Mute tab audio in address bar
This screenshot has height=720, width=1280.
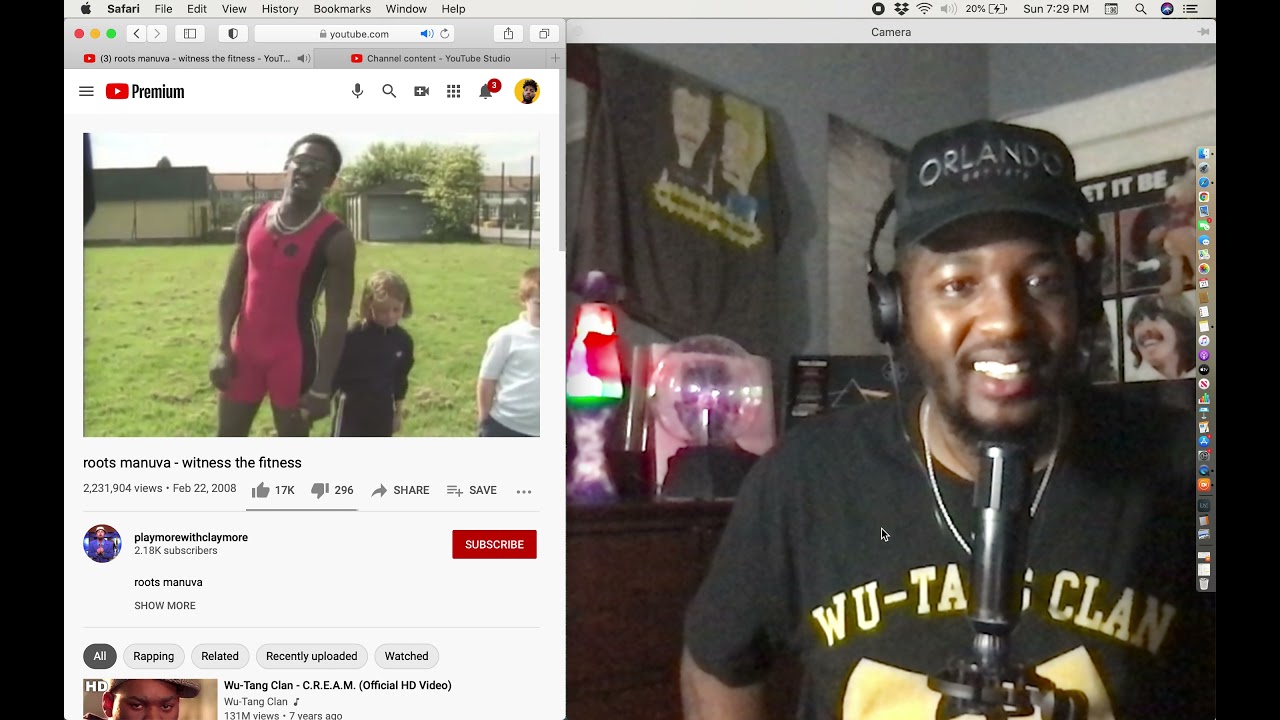[x=426, y=34]
